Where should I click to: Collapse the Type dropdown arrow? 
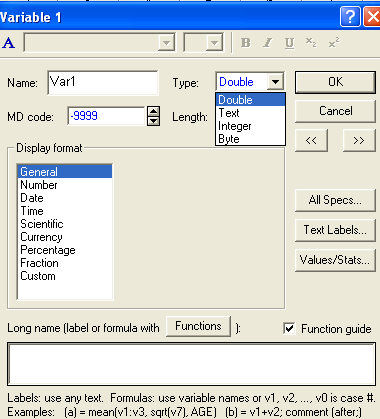coord(275,82)
